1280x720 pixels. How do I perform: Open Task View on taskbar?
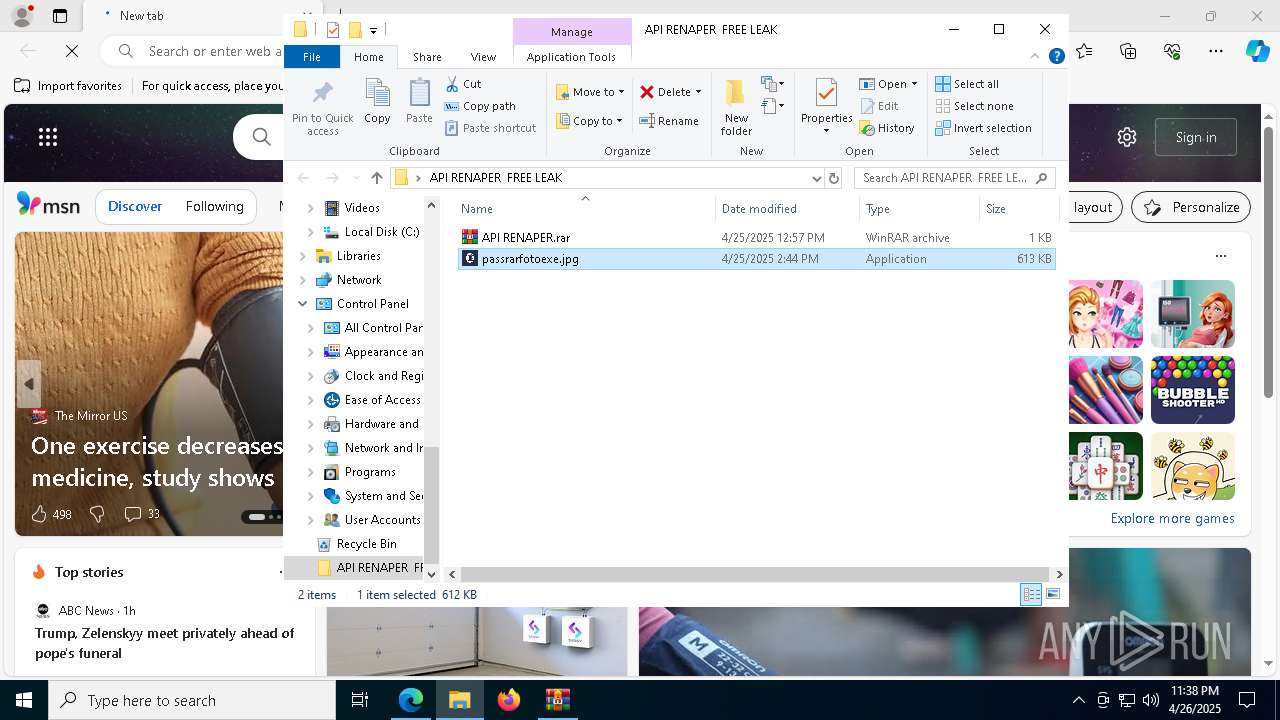point(360,700)
